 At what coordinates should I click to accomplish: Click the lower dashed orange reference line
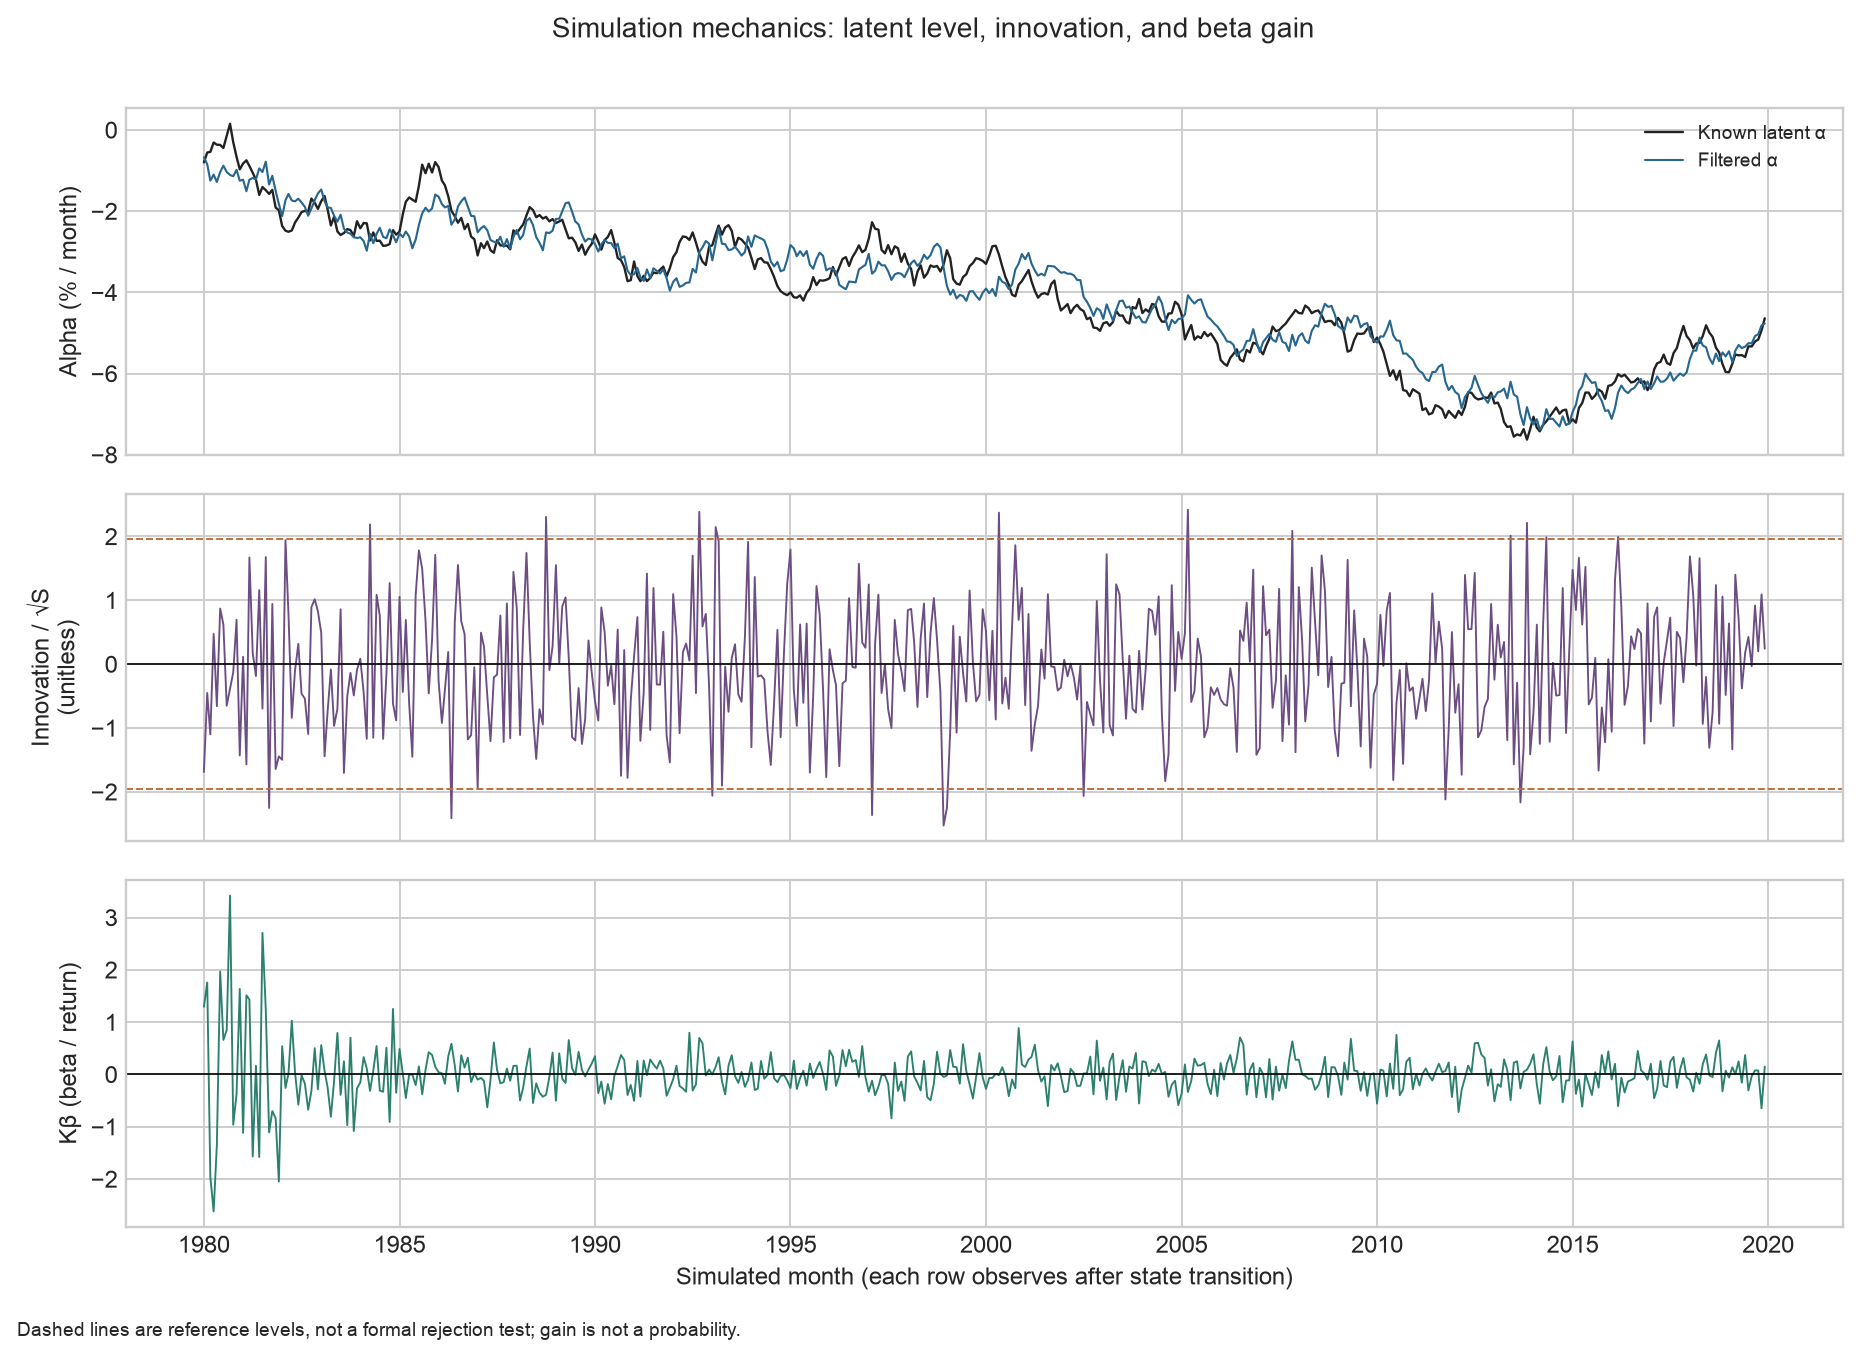(984, 789)
